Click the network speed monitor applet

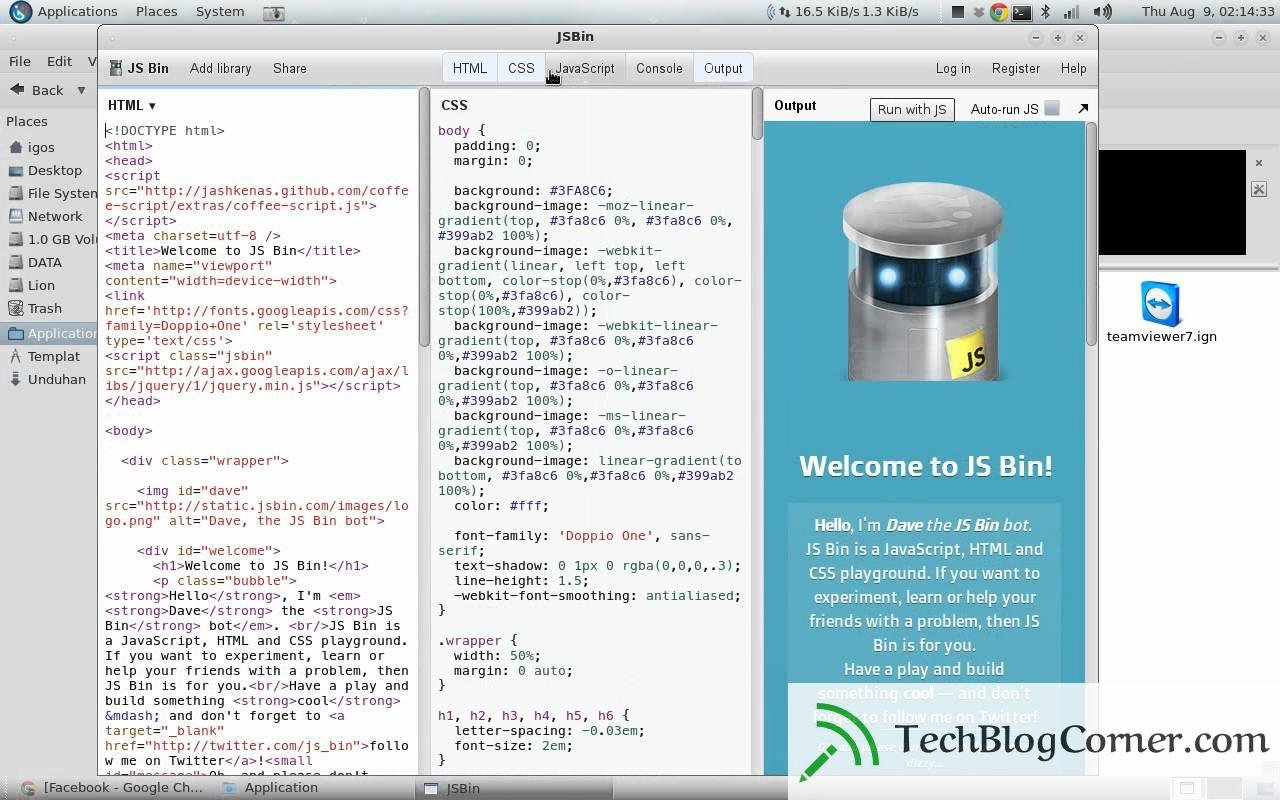[842, 12]
